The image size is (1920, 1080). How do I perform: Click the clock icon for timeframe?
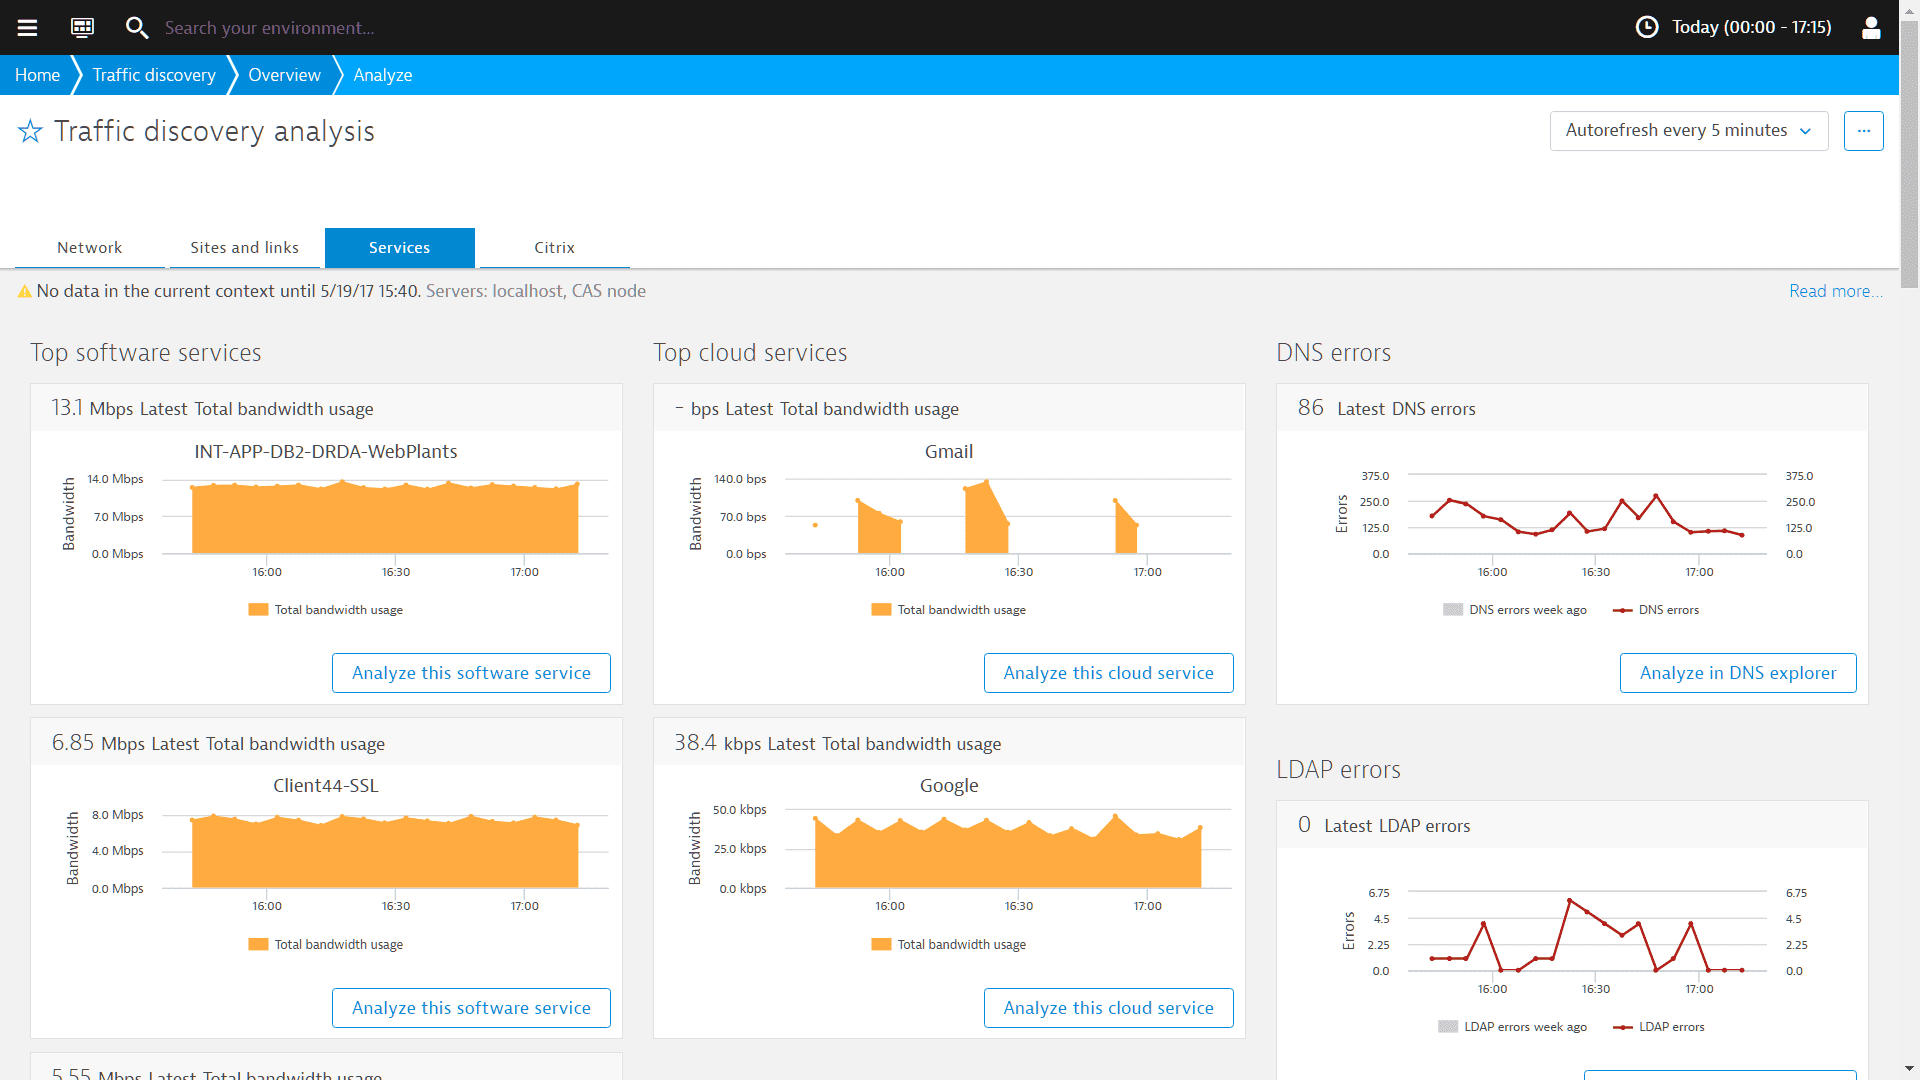[1646, 27]
